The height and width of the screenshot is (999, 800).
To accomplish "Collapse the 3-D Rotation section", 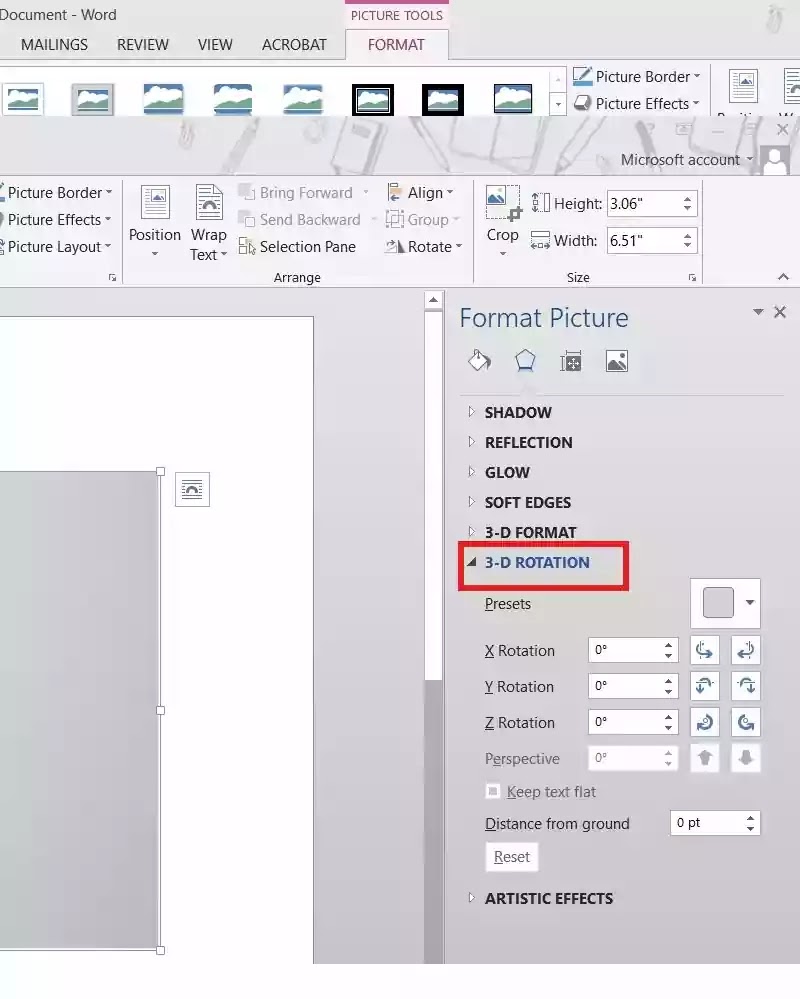I will pyautogui.click(x=471, y=562).
